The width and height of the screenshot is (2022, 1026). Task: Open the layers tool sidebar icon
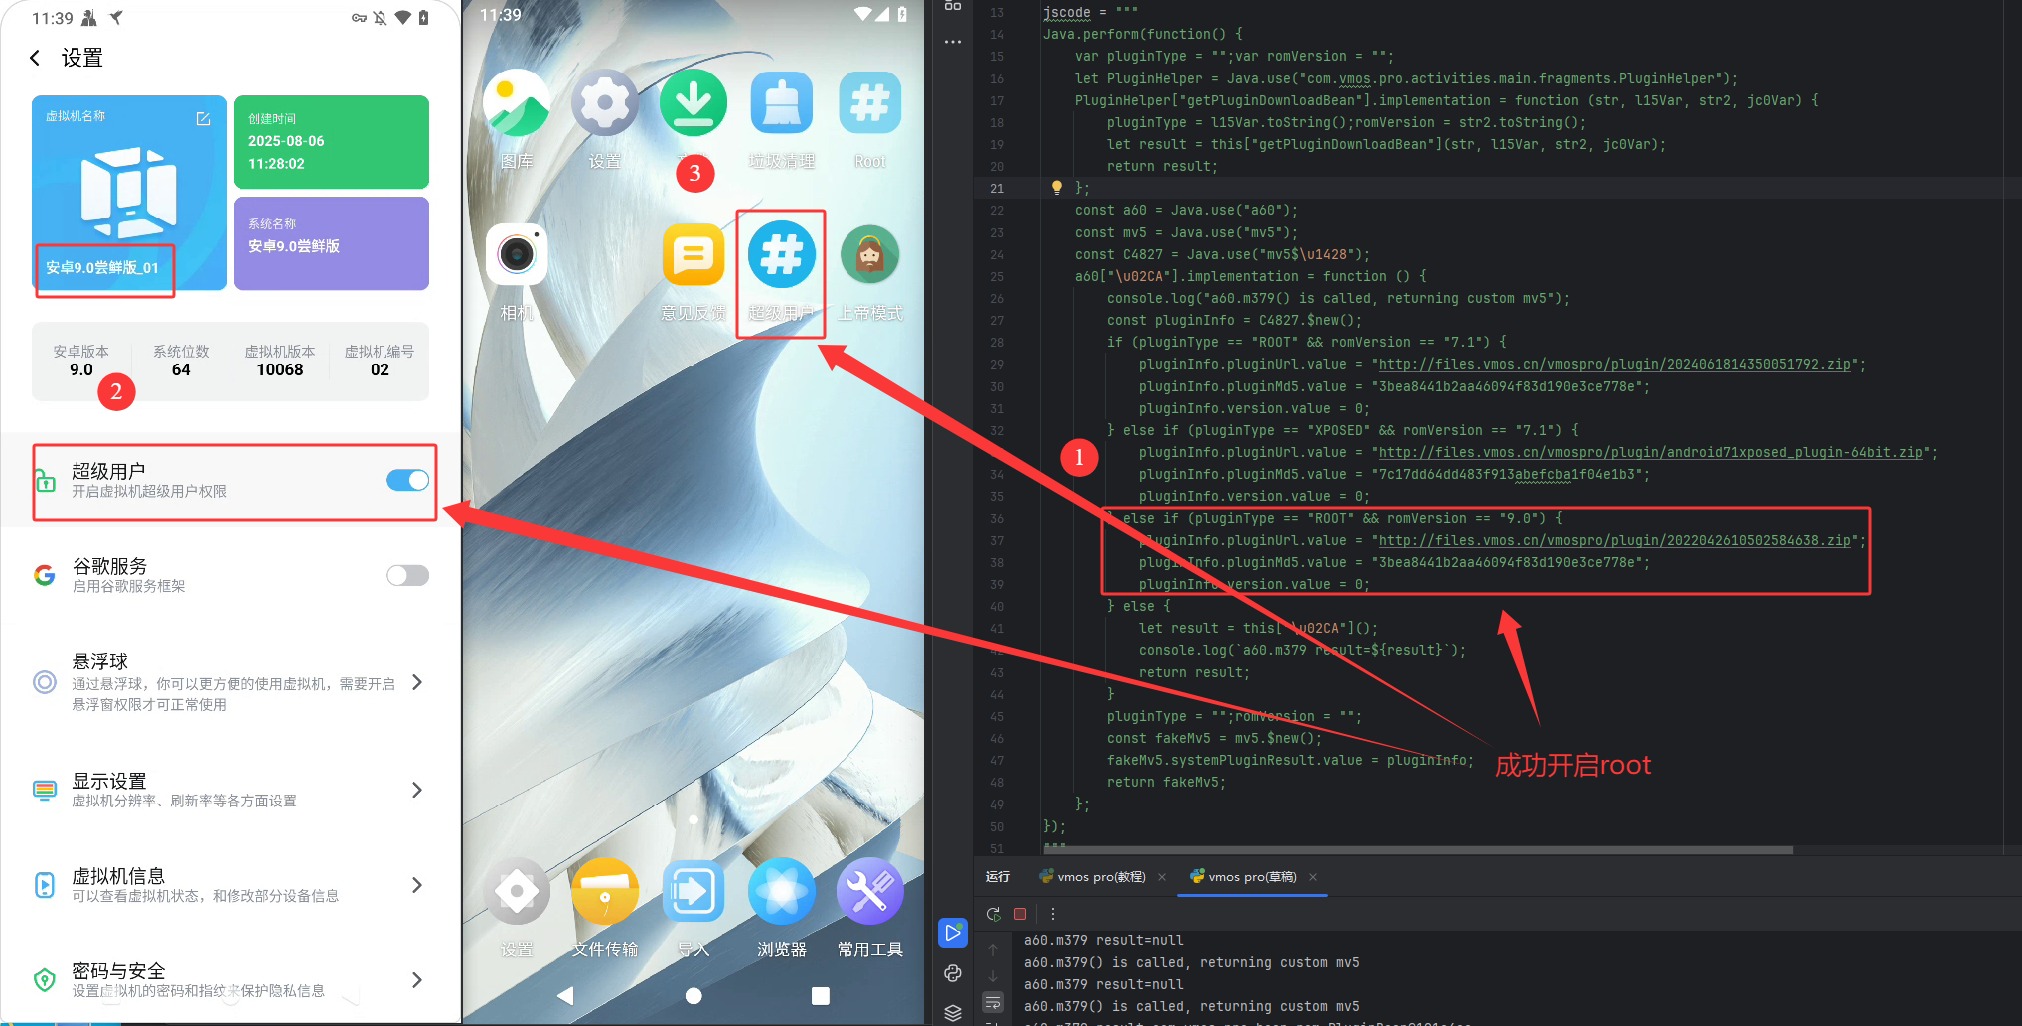(x=953, y=1012)
